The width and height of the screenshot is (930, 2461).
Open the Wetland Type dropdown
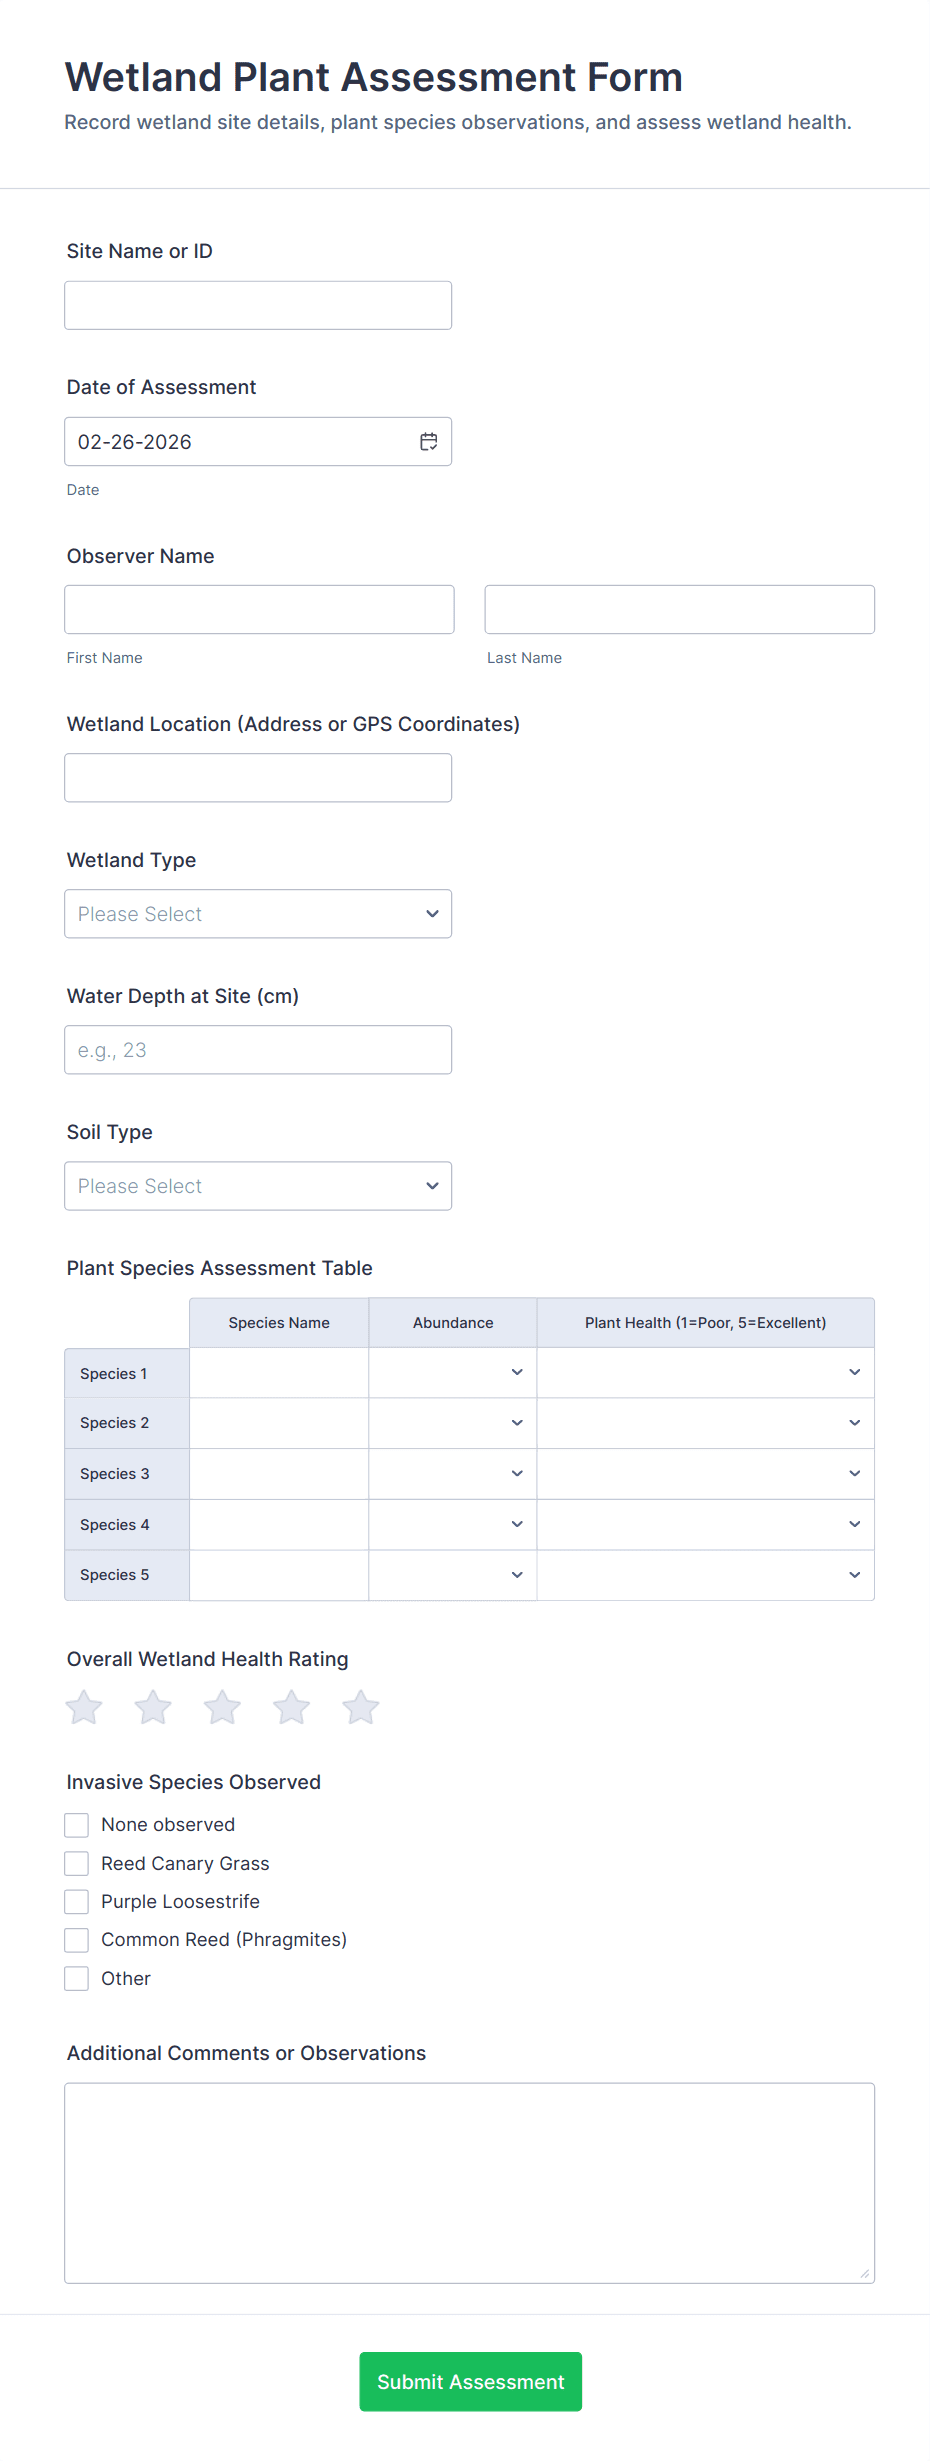pyautogui.click(x=258, y=914)
